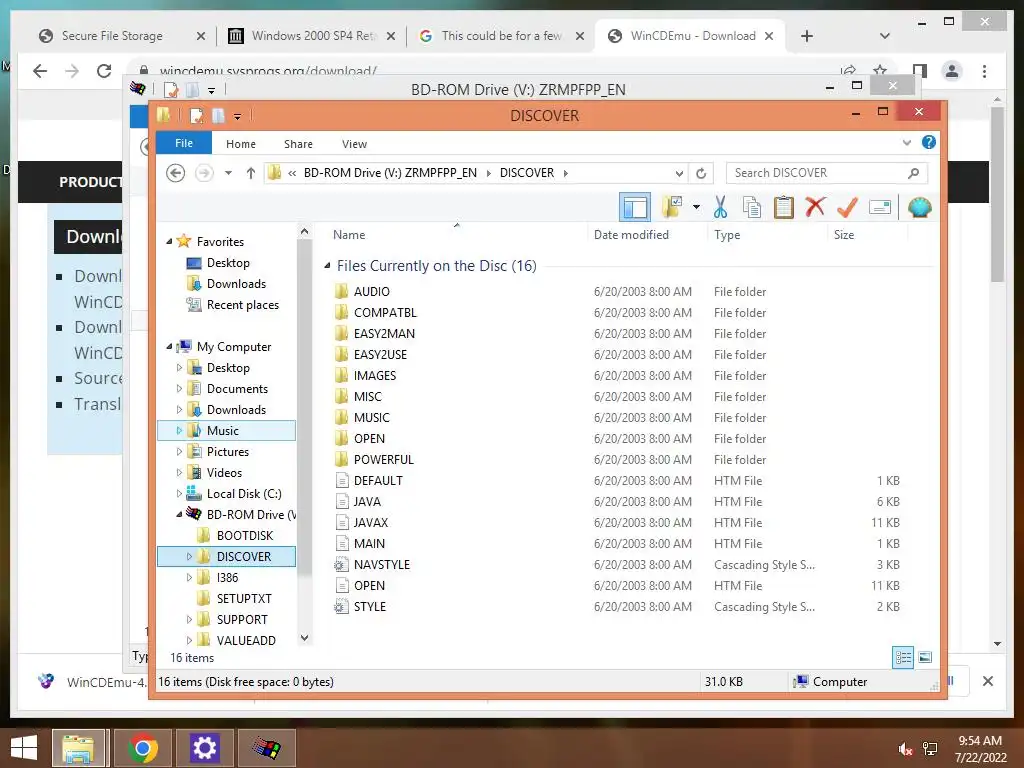Click the New folder icon in toolbar
This screenshot has width=1024, height=768.
672,207
